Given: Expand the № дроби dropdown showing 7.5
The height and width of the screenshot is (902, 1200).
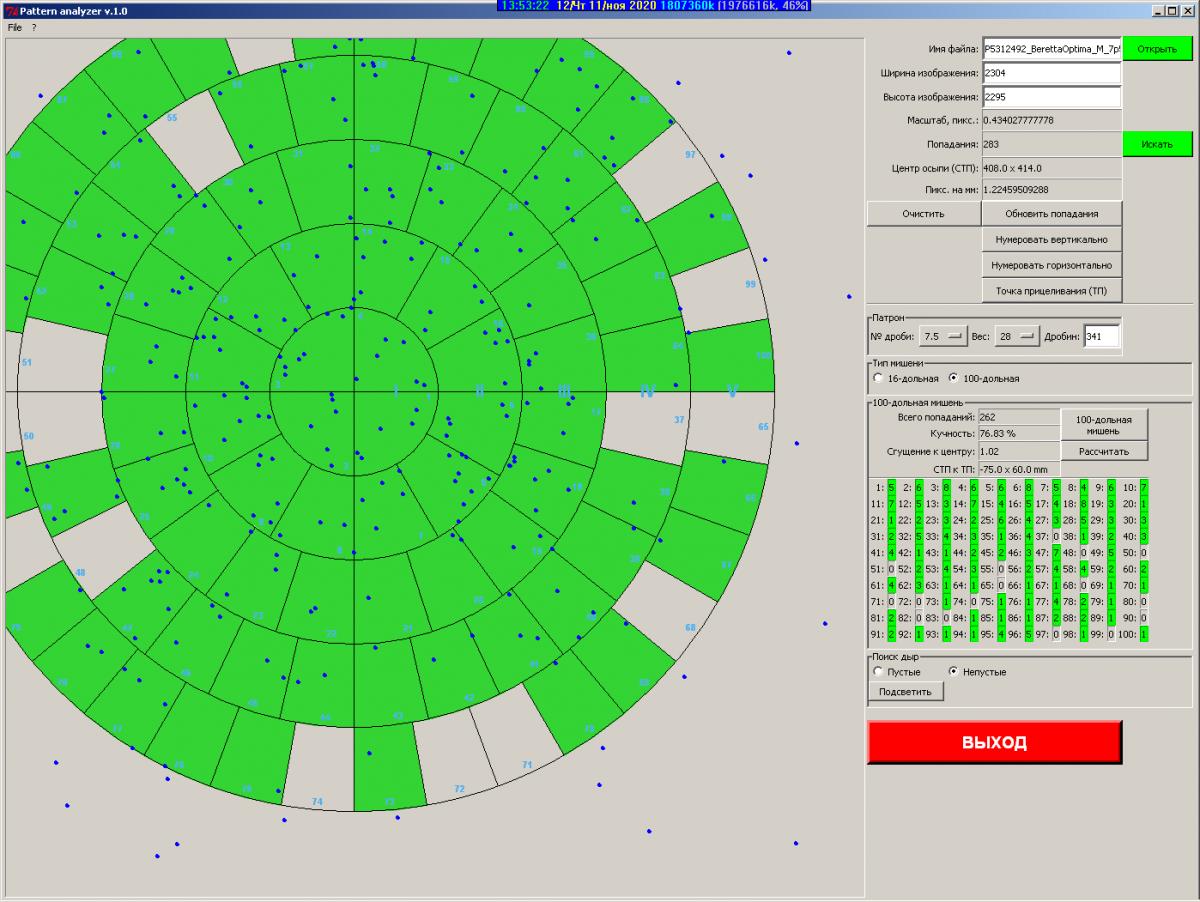Looking at the screenshot, I should tap(943, 336).
